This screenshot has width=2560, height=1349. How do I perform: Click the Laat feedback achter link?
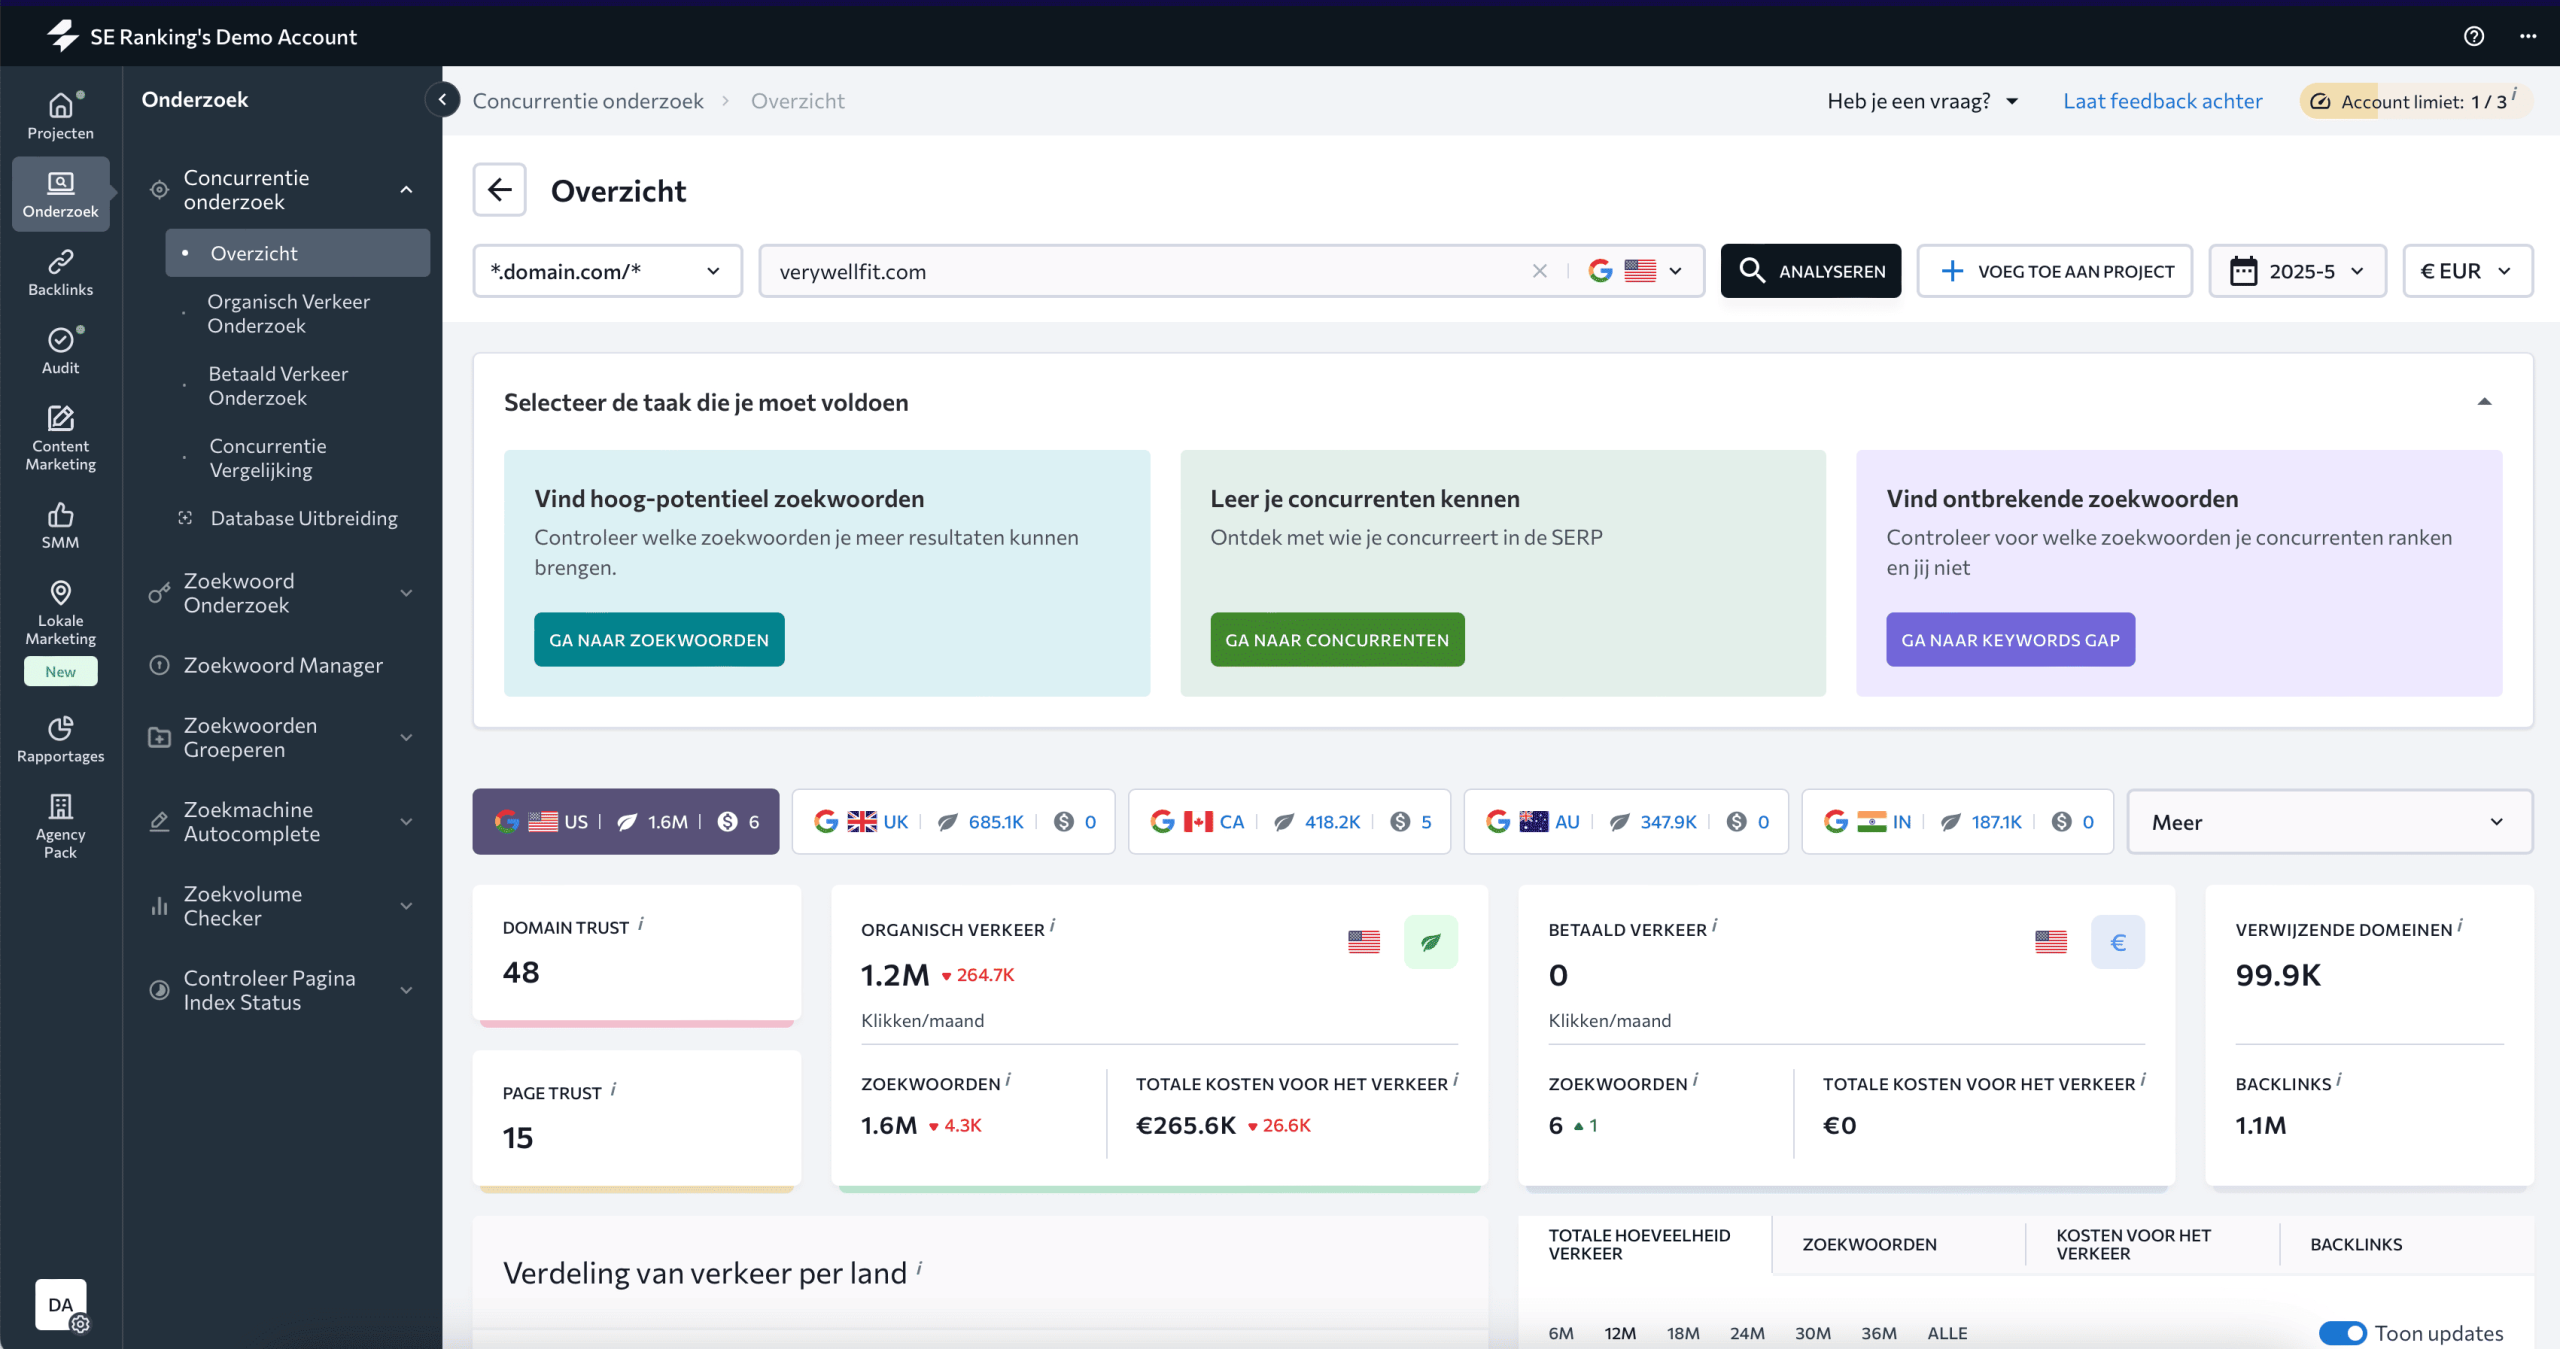2162,101
